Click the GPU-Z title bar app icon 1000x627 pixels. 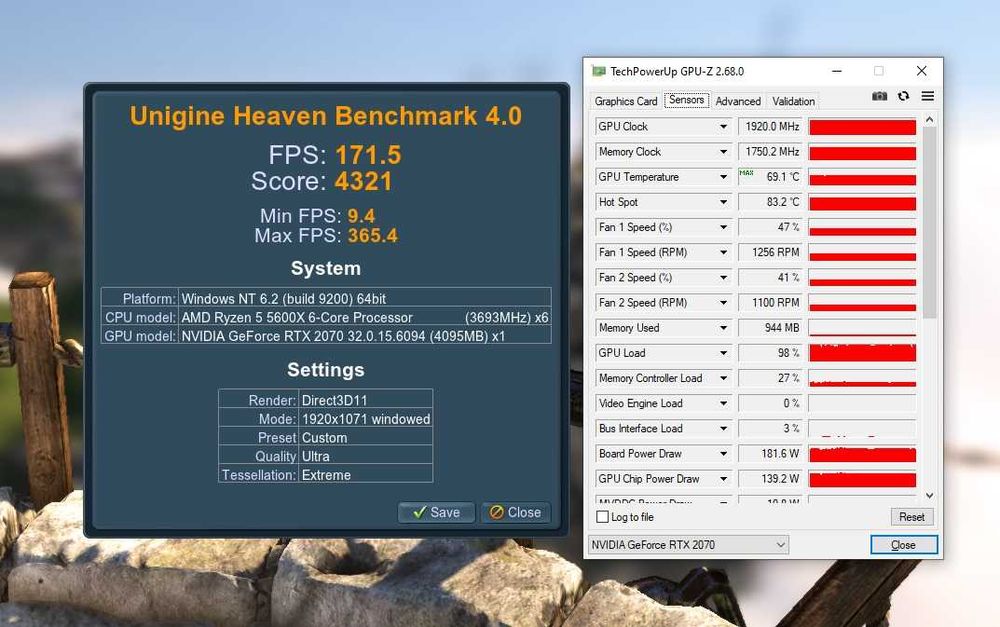[x=598, y=71]
